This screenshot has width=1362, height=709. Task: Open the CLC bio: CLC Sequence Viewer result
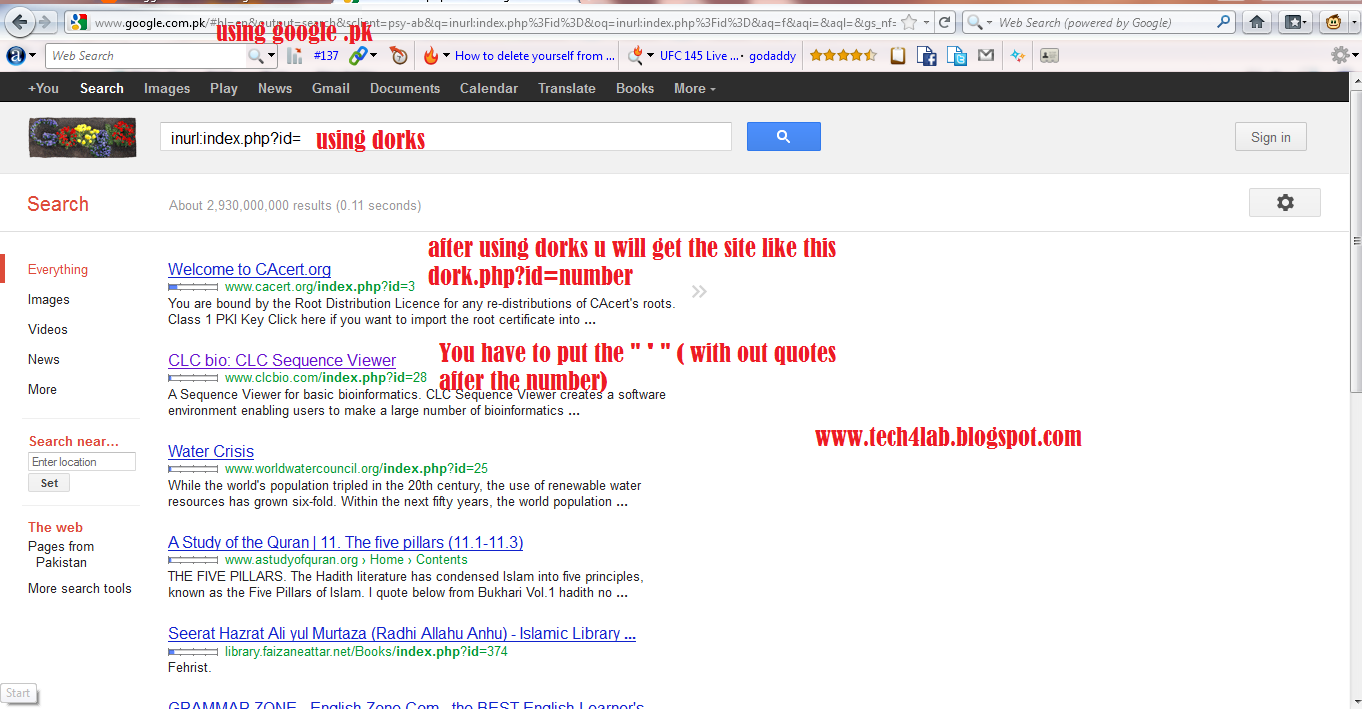(x=282, y=360)
